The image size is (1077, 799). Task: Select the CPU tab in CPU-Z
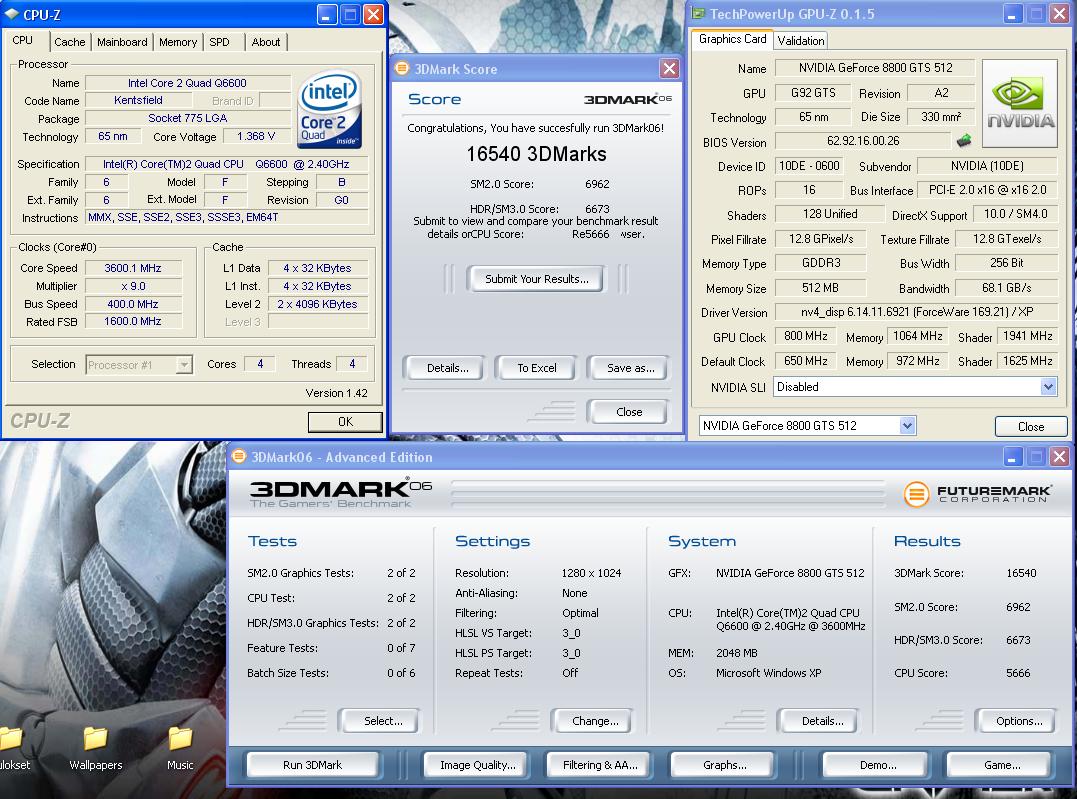pyautogui.click(x=23, y=40)
